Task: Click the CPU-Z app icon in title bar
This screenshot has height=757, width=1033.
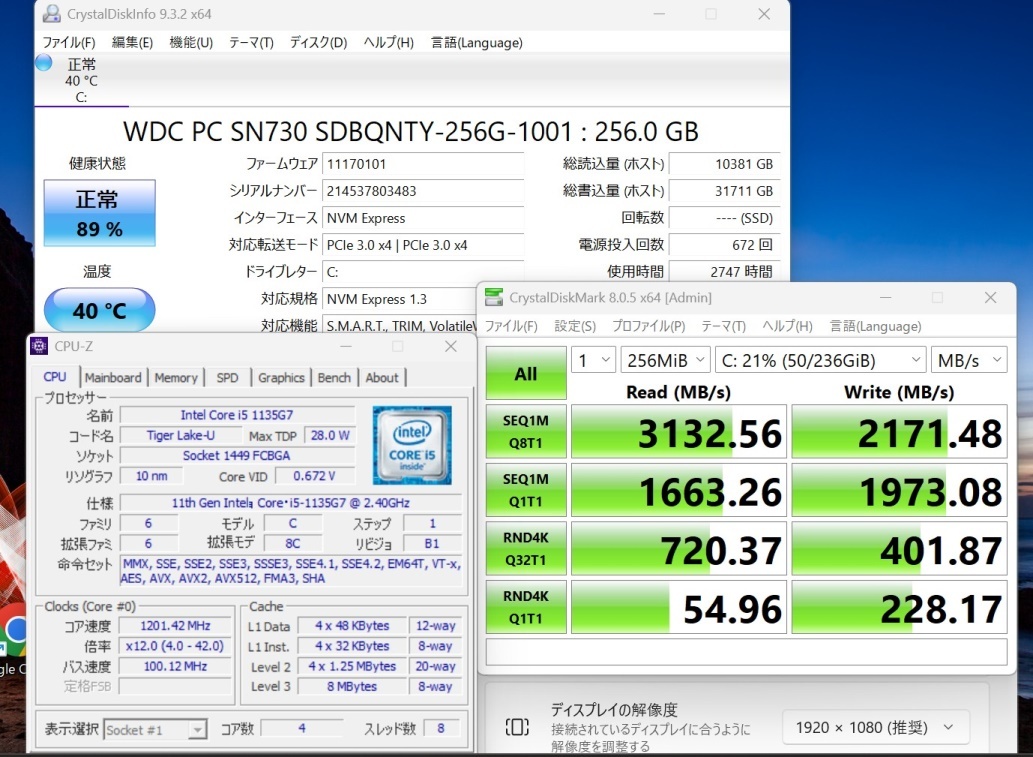Action: tap(40, 346)
